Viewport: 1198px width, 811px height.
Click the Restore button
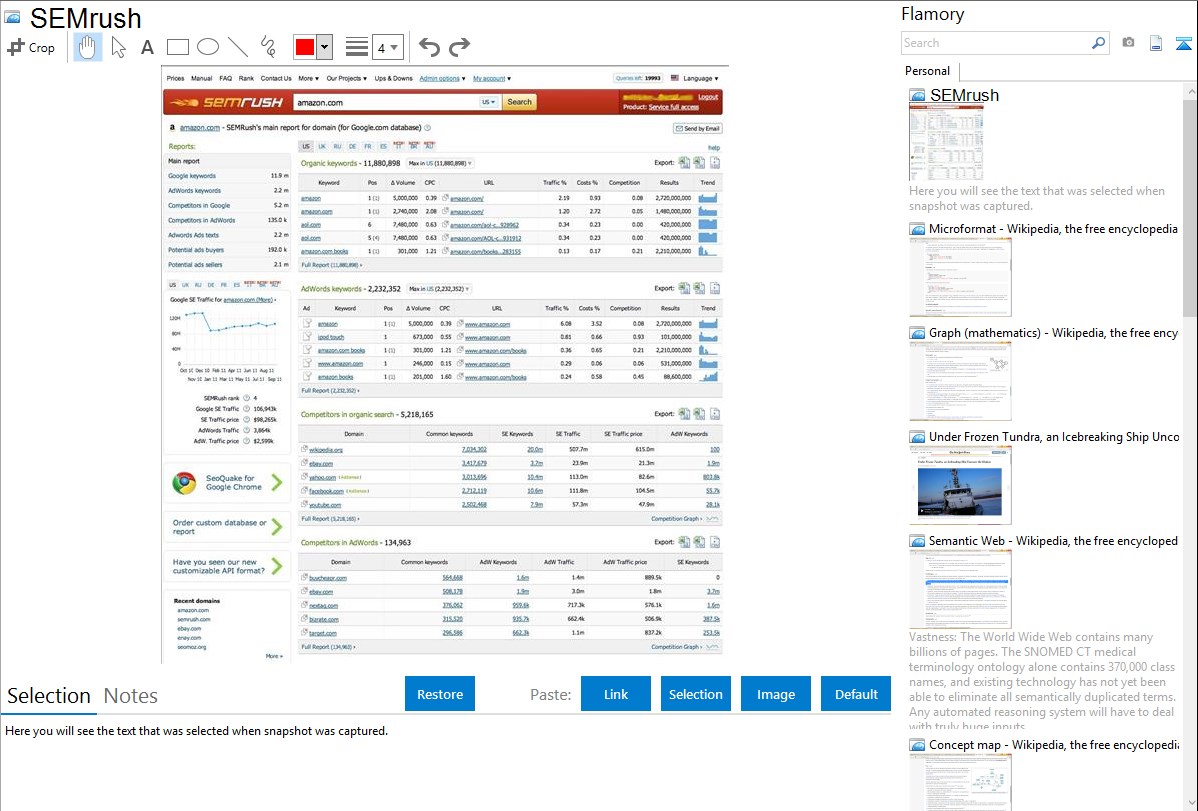(440, 694)
